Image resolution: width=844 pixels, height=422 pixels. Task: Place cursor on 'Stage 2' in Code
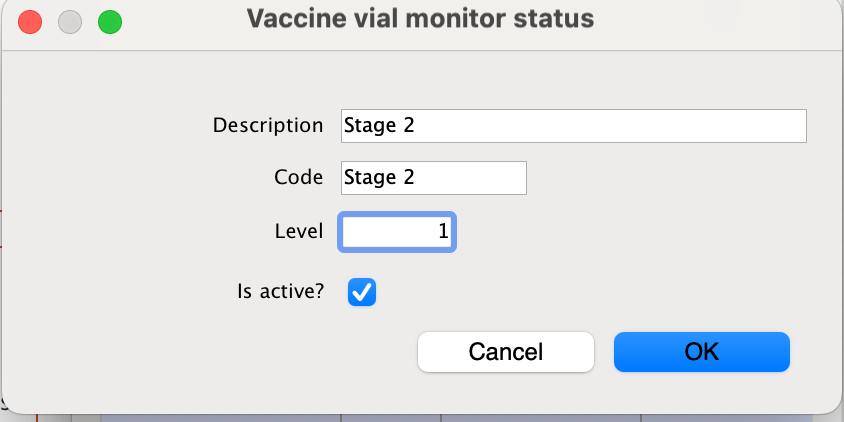[x=379, y=178]
